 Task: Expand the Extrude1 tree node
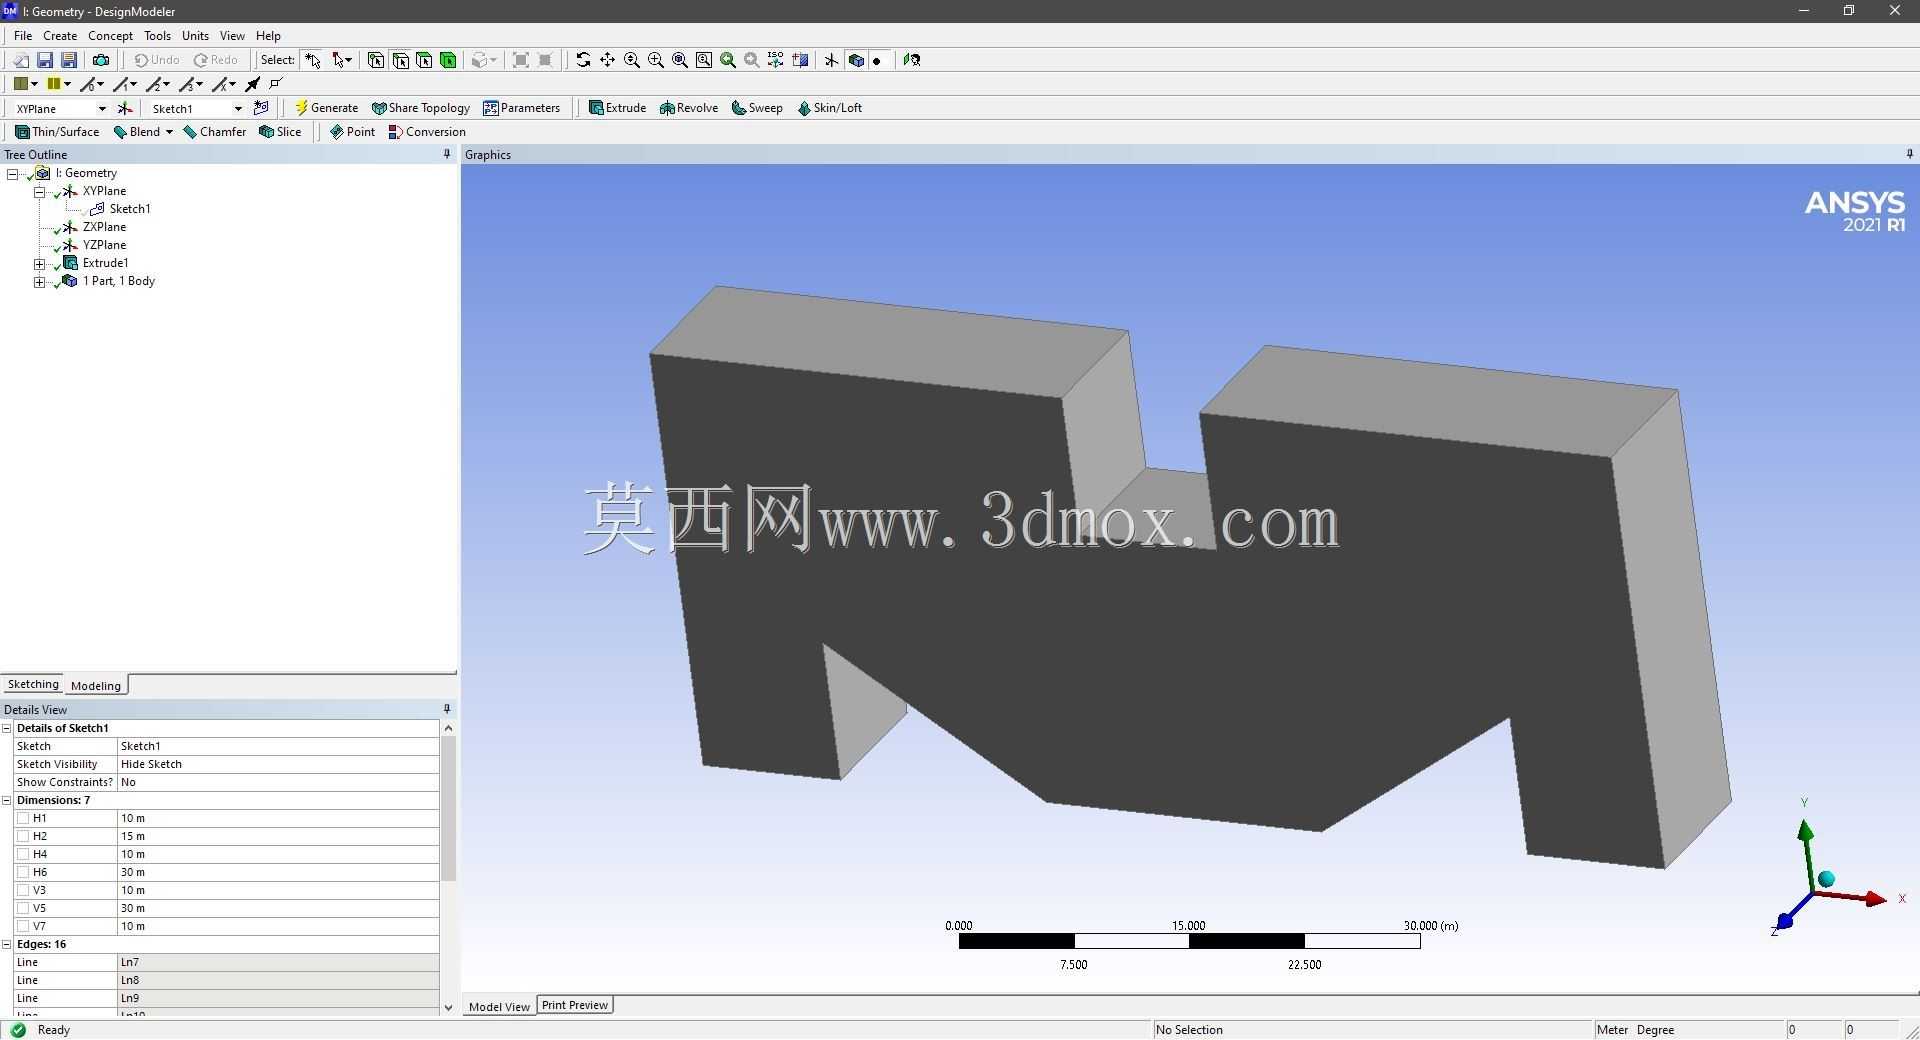[39, 264]
